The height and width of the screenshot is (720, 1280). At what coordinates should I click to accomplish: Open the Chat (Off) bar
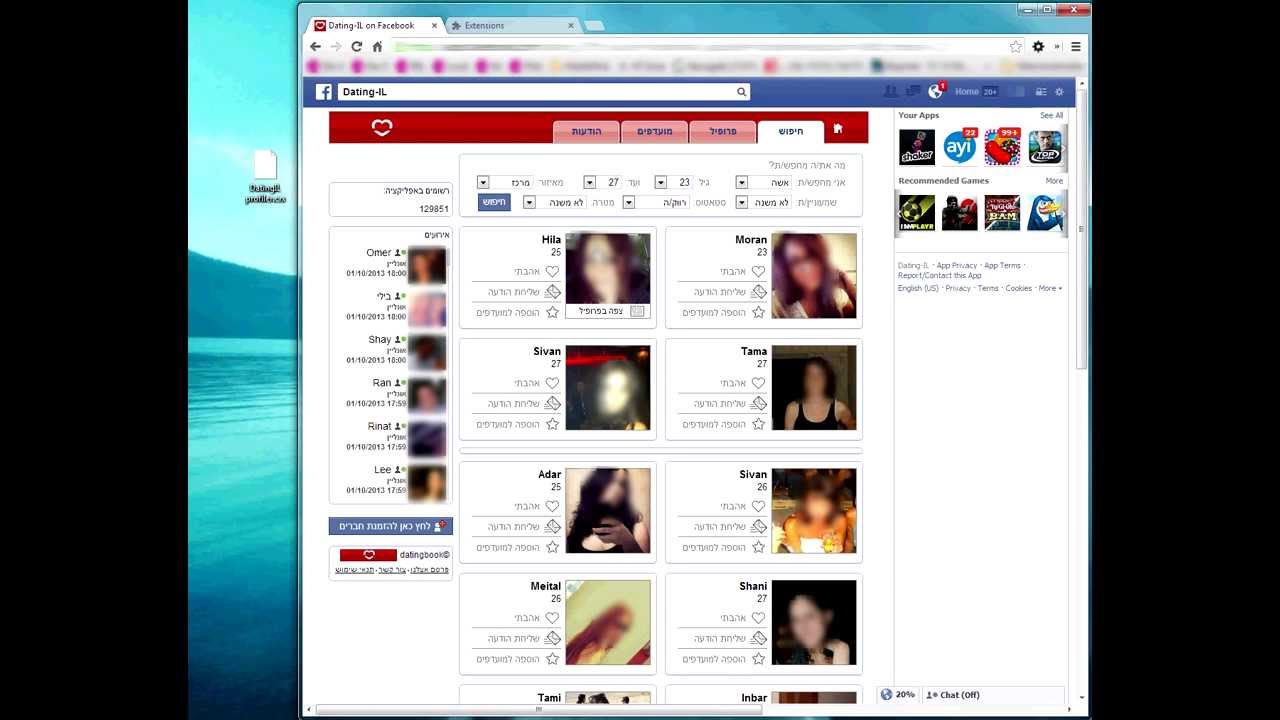[x=992, y=695]
